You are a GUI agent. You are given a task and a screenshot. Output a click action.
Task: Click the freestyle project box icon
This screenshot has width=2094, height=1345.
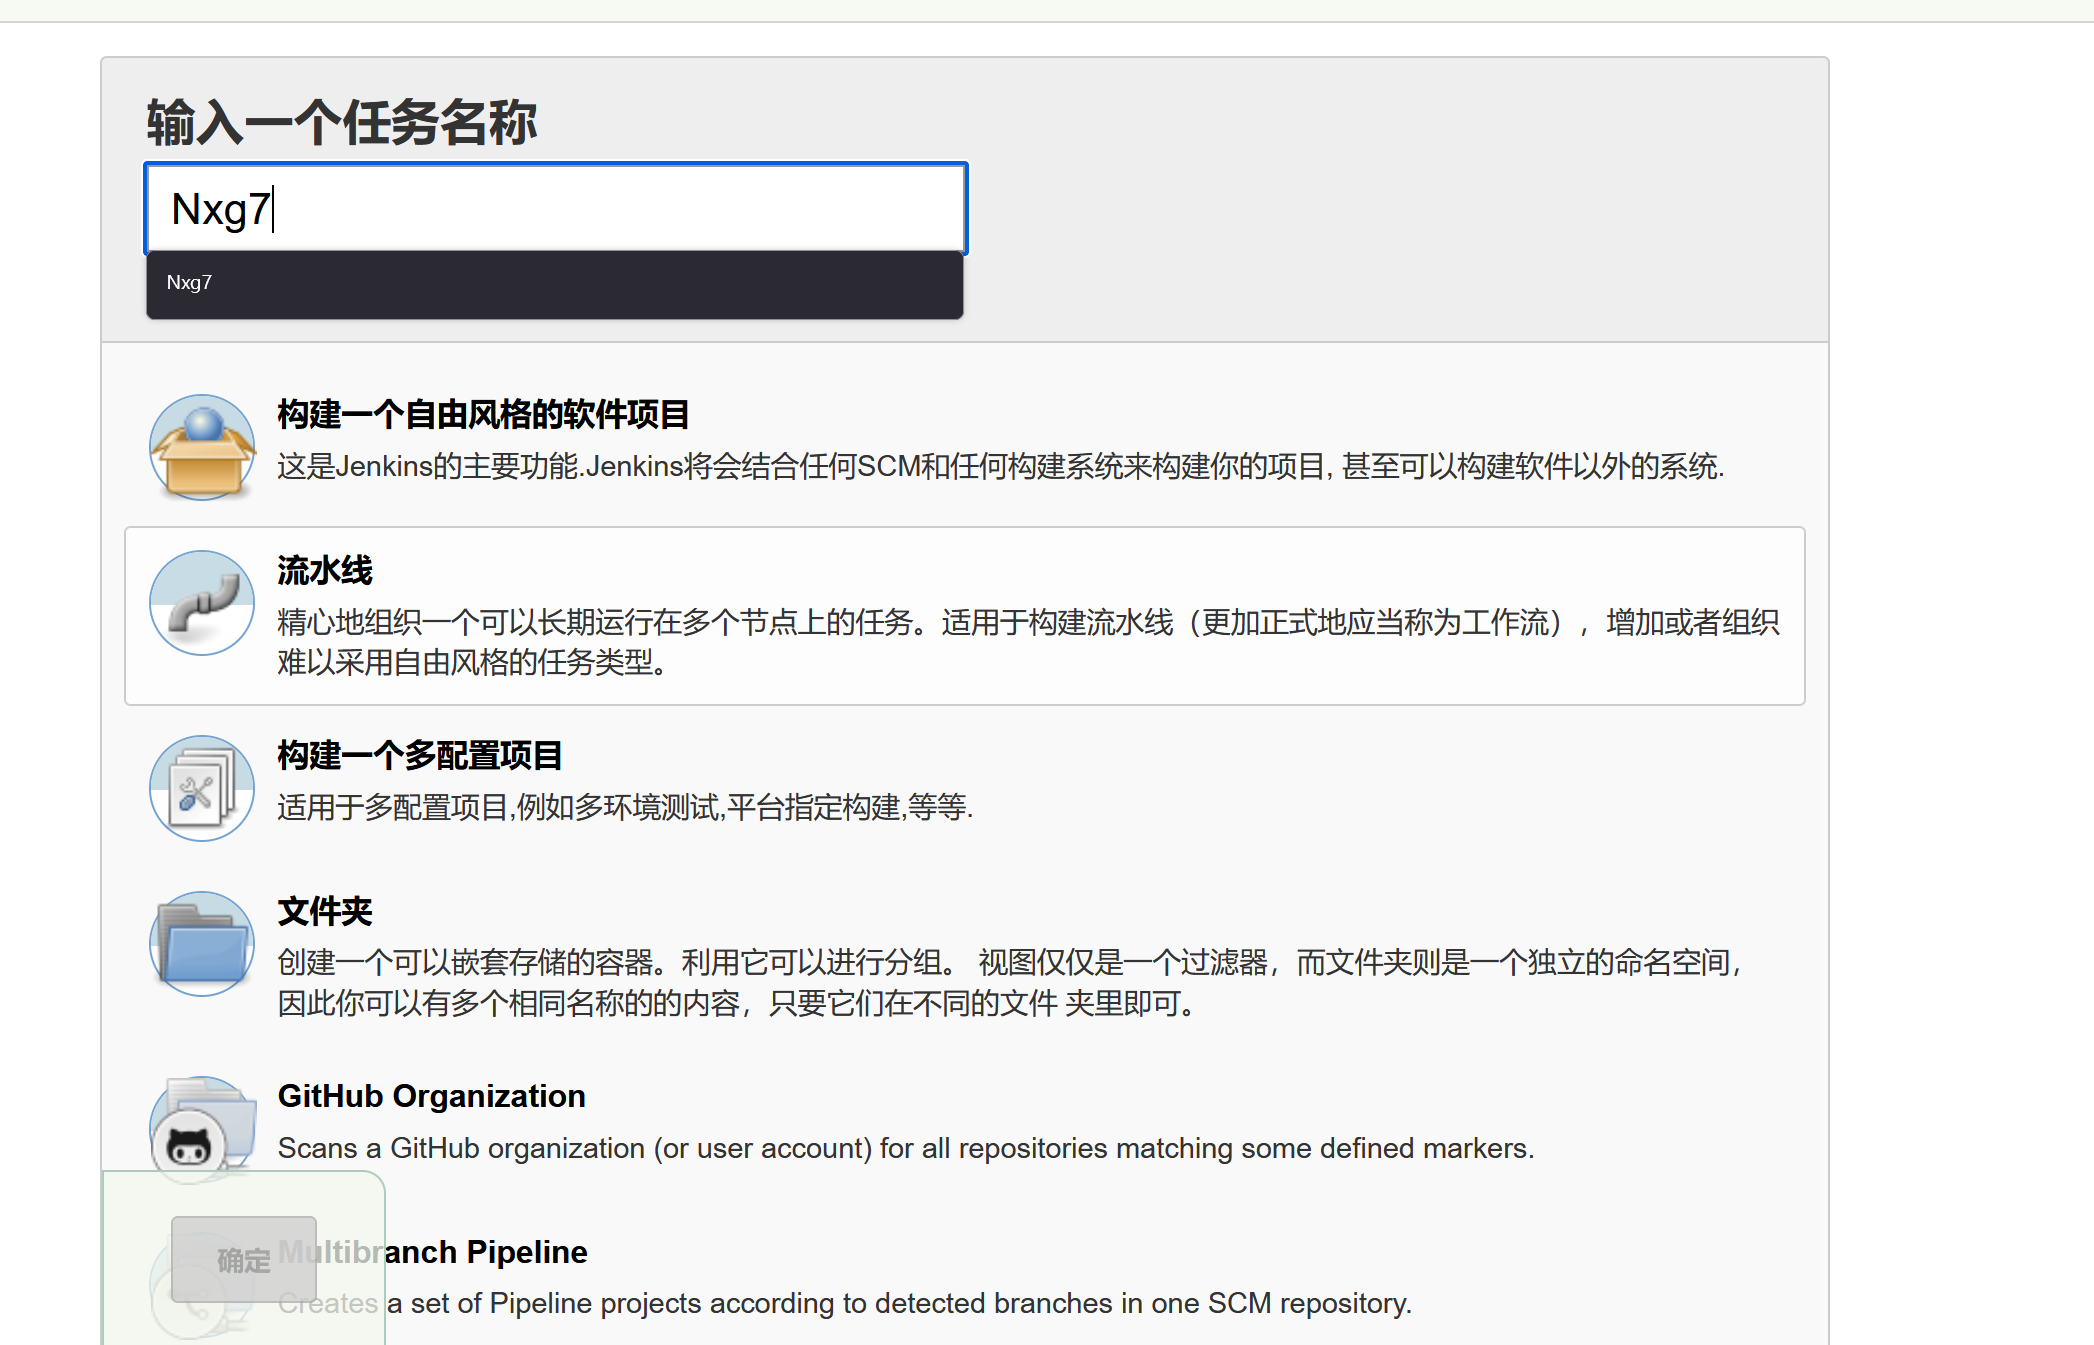202,447
